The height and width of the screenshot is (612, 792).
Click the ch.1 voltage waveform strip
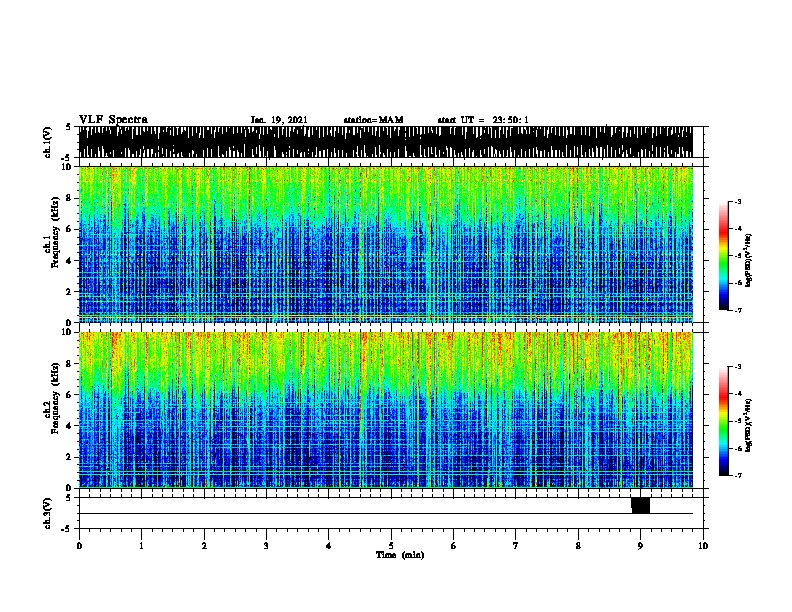click(385, 142)
